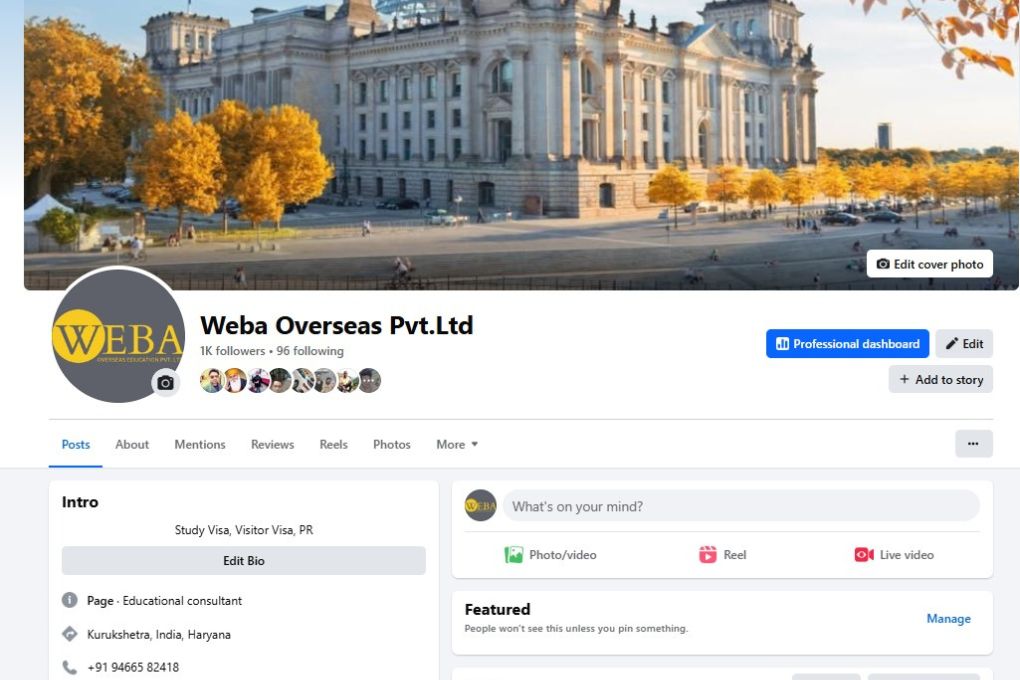The image size is (1020, 680).
Task: Expand the More dropdown in the page tabs
Action: coord(457,444)
